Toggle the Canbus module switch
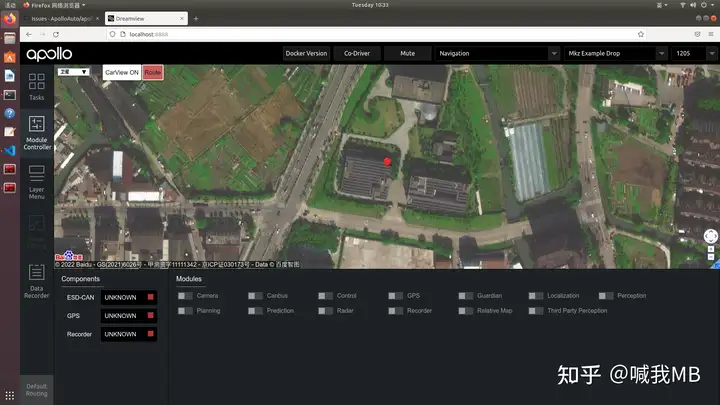Screen dimensions: 720x405 click(x=255, y=296)
